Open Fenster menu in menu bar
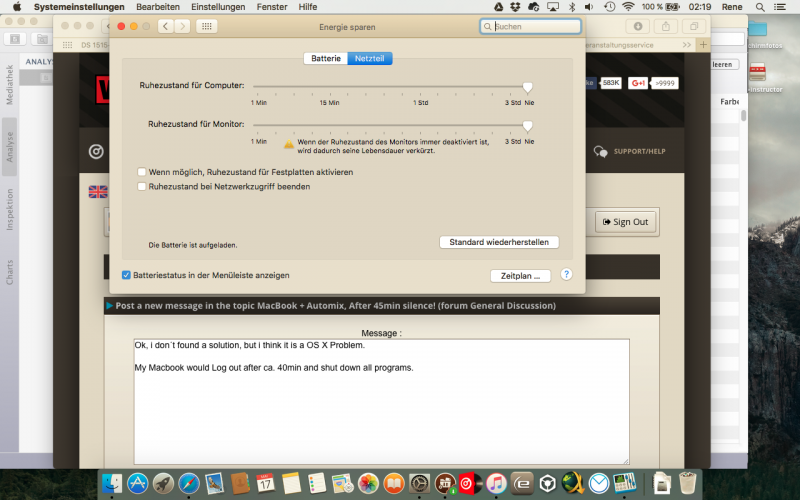 click(x=272, y=7)
